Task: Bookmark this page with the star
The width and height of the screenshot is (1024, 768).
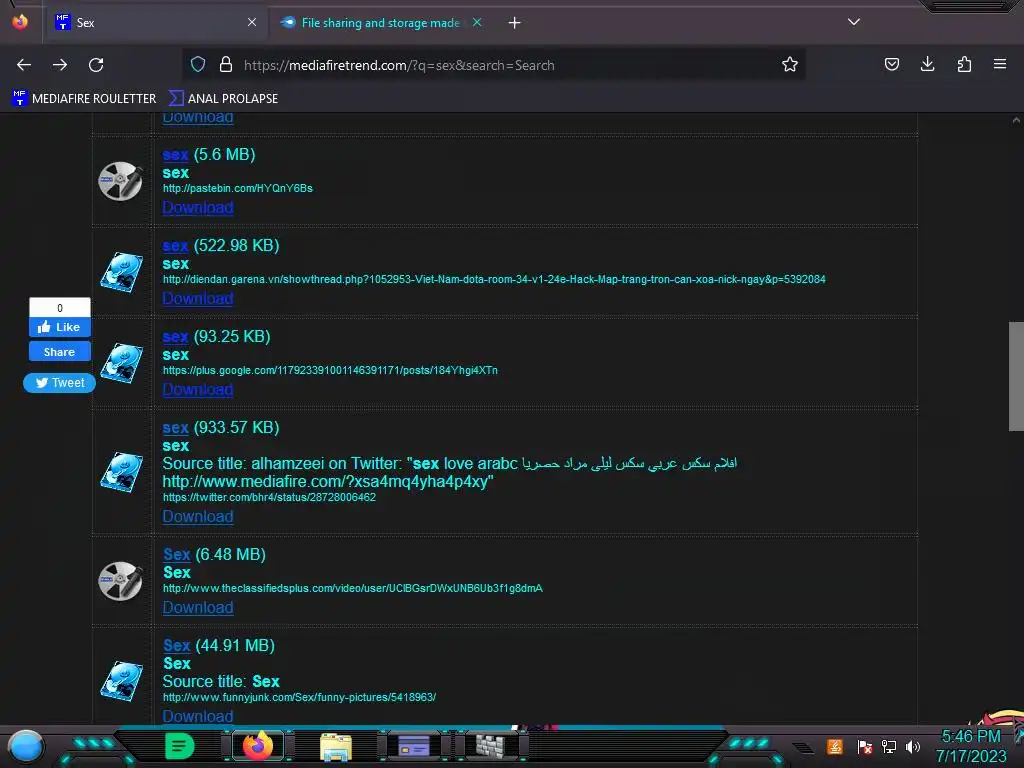Action: [x=790, y=64]
